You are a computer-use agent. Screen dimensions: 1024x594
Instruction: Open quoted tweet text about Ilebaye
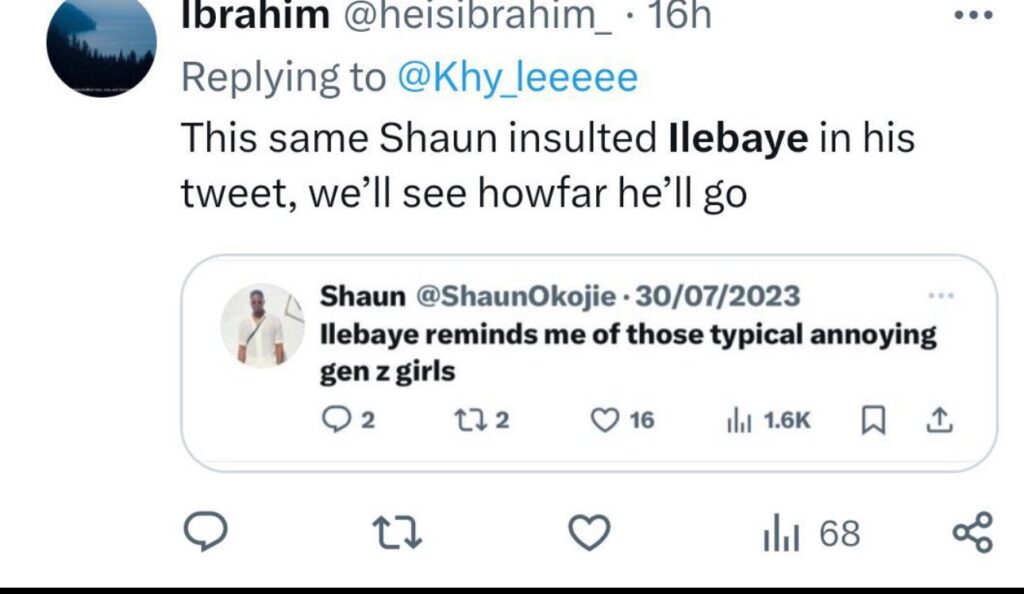coord(628,352)
